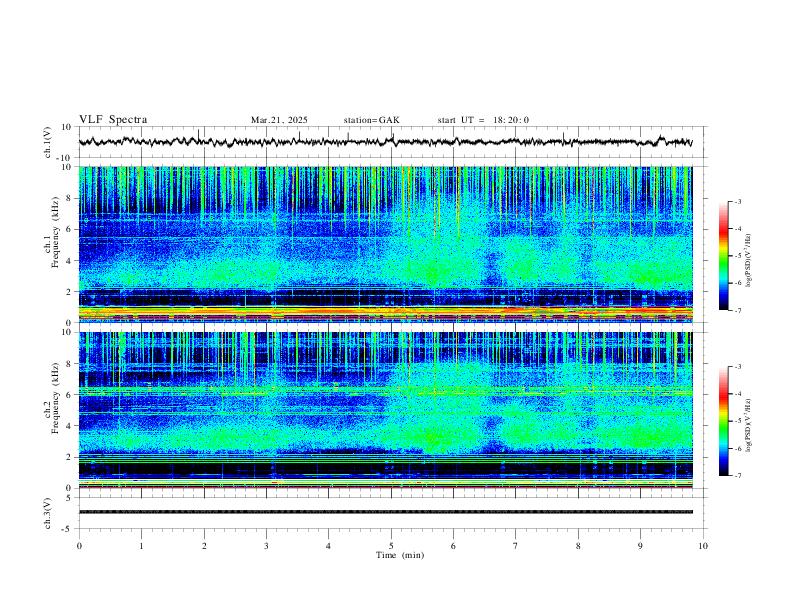Screen dimensions: 792x612
Task: Click the 6 minute tick label
Action: 453,546
